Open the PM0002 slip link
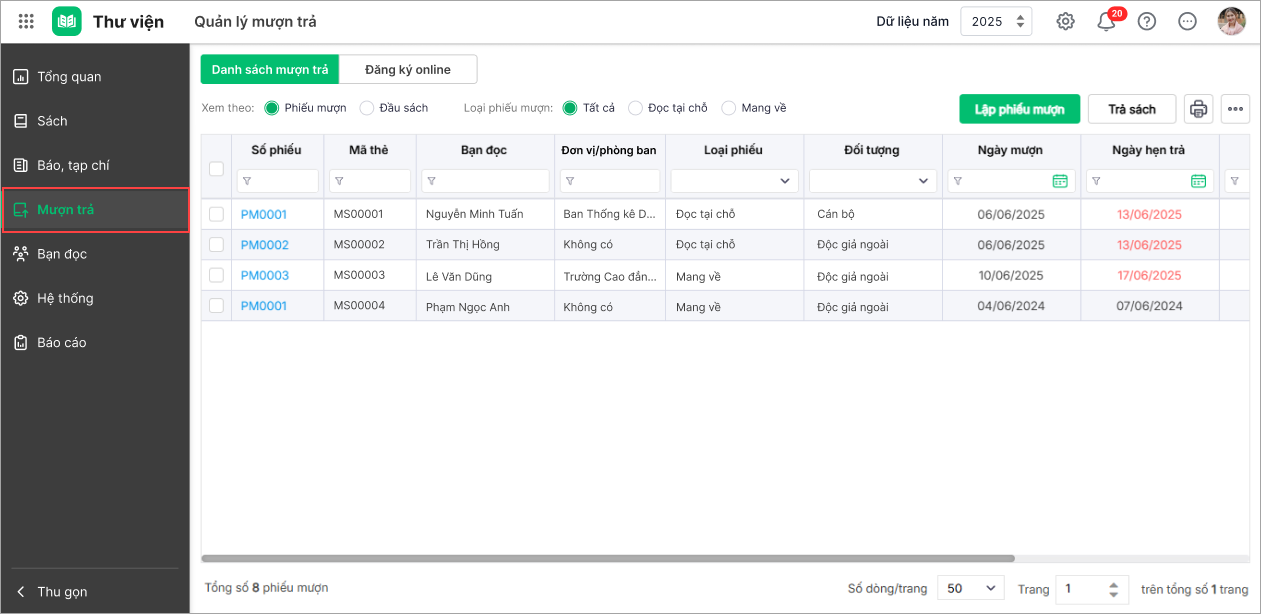Screen dimensions: 1261x614 tap(265, 245)
